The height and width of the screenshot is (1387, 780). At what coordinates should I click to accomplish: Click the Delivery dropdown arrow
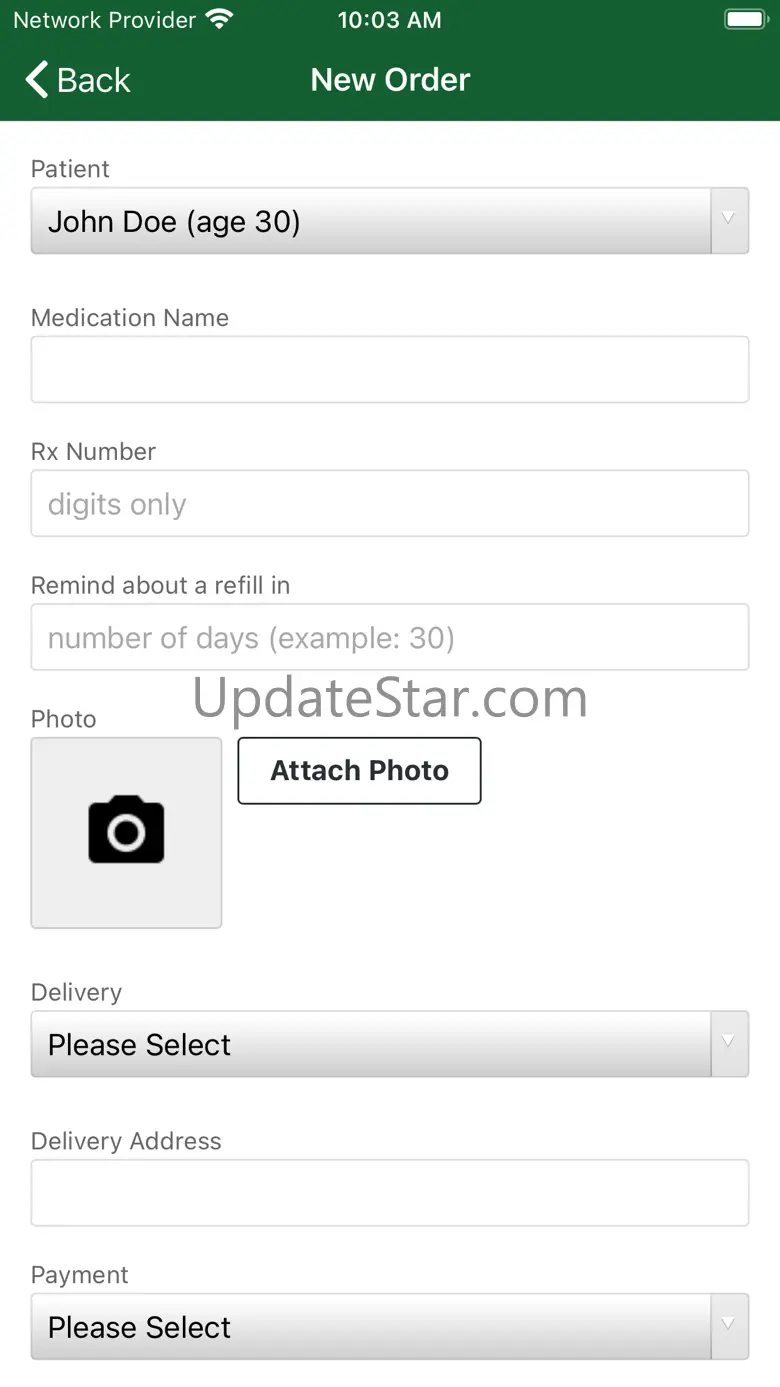tap(729, 1044)
